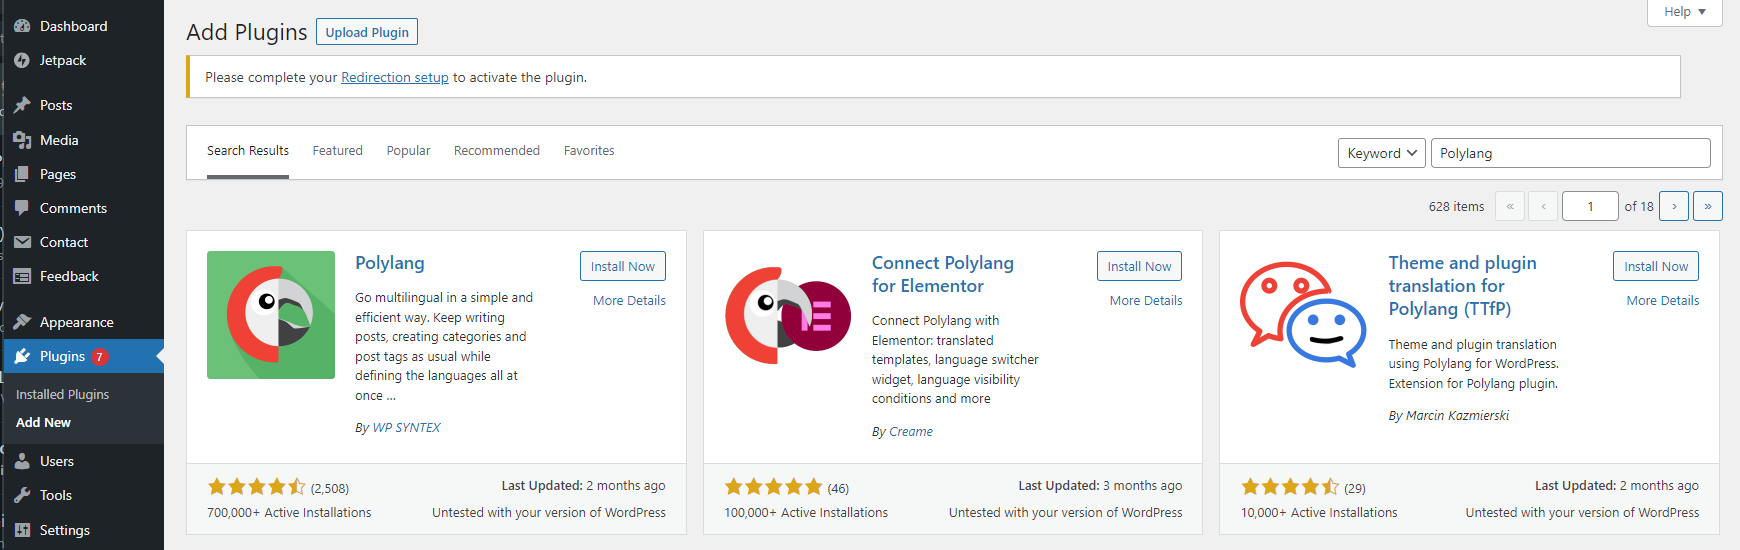This screenshot has width=1740, height=550.
Task: Click the Pages document icon
Action: point(22,174)
